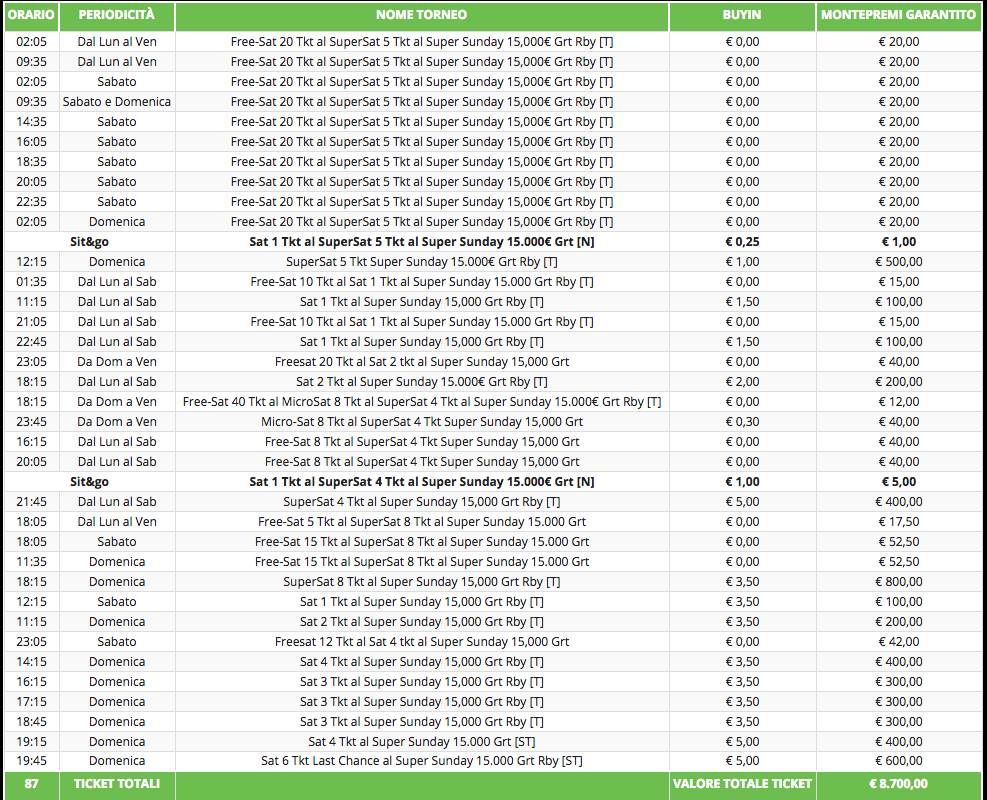Click the € 500,00 guaranteed prize
The width and height of the screenshot is (987, 800).
[x=898, y=262]
